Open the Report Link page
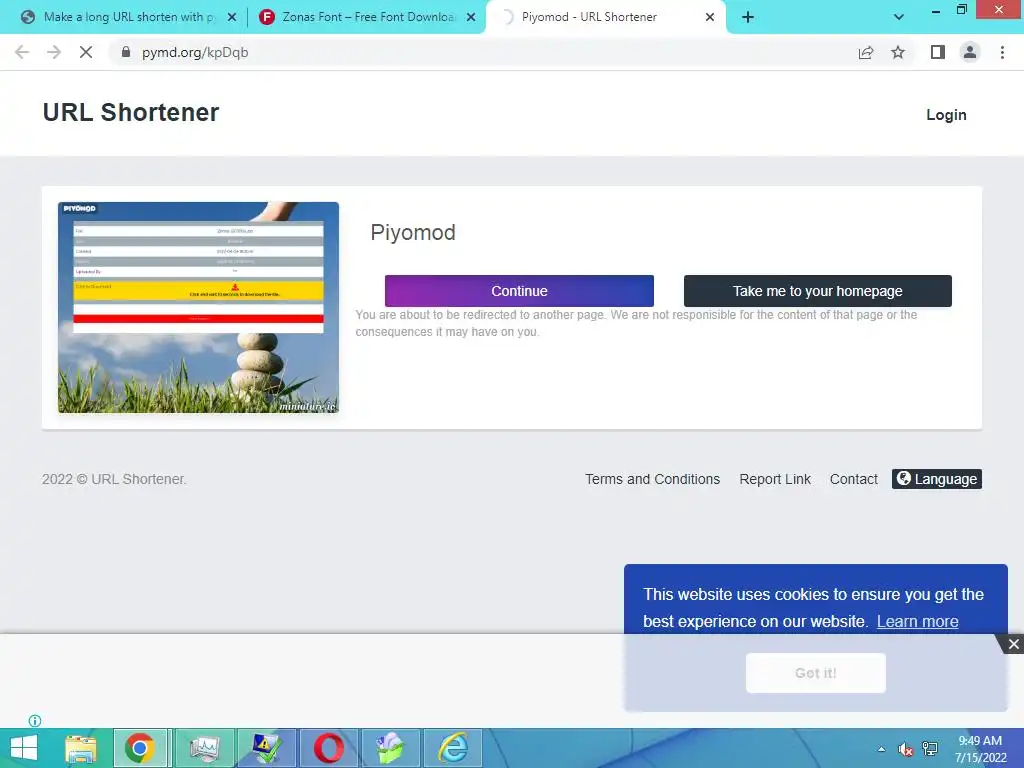Viewport: 1024px width, 768px height. [775, 479]
